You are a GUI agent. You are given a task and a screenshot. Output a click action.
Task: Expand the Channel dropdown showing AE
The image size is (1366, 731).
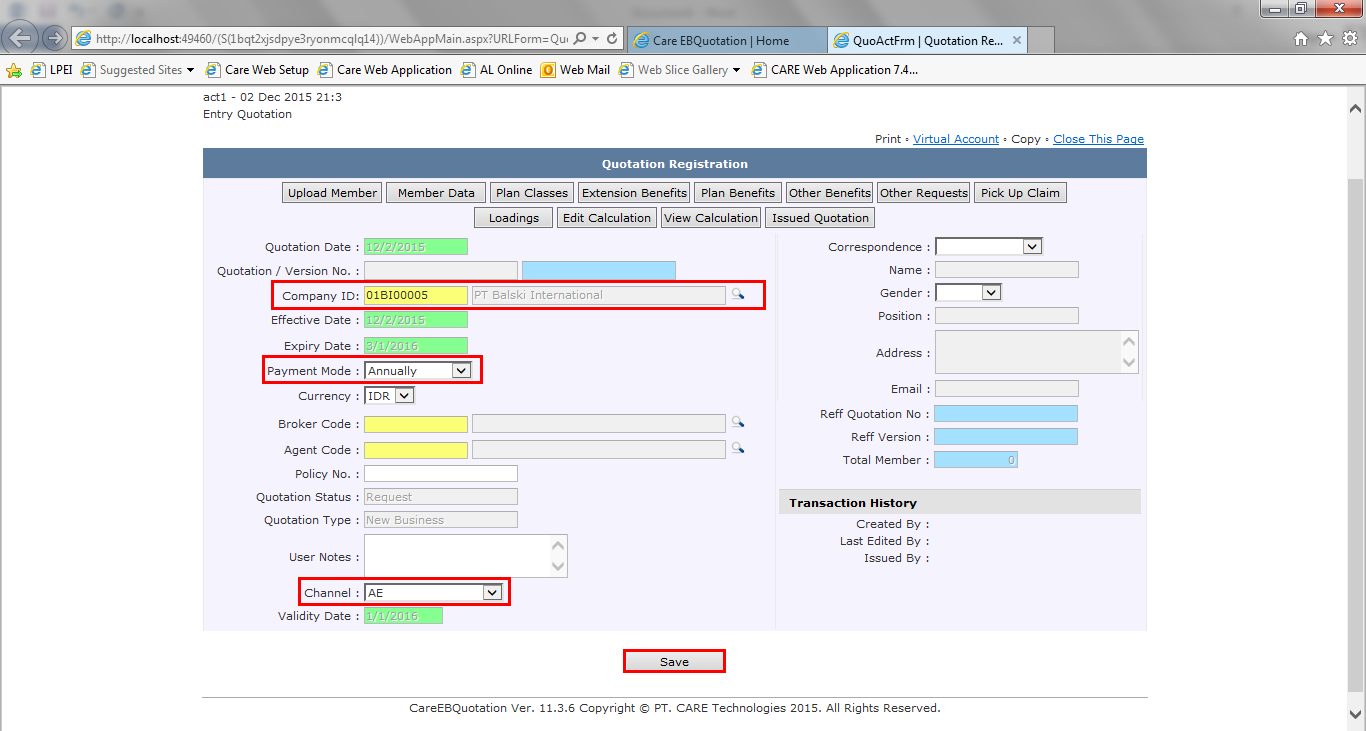491,593
